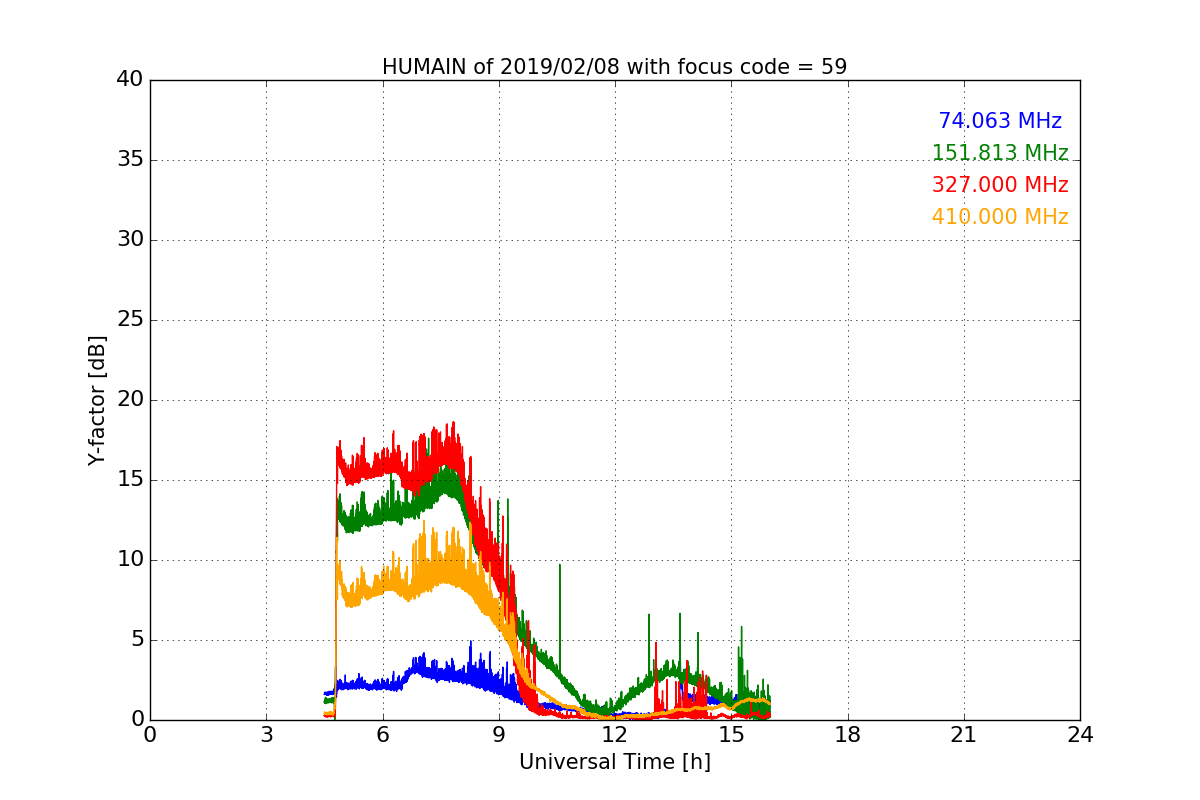Screen dimensions: 1200x800
Task: Click the Universal Time [h] axis label
Action: point(614,763)
